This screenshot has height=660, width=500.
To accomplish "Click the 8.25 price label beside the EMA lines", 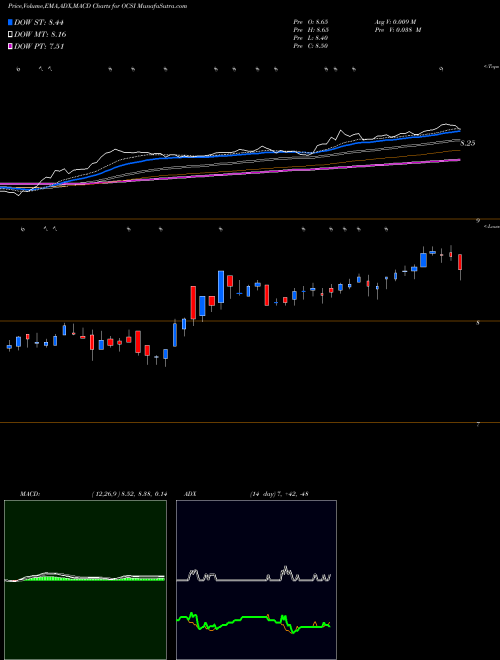I will [468, 143].
